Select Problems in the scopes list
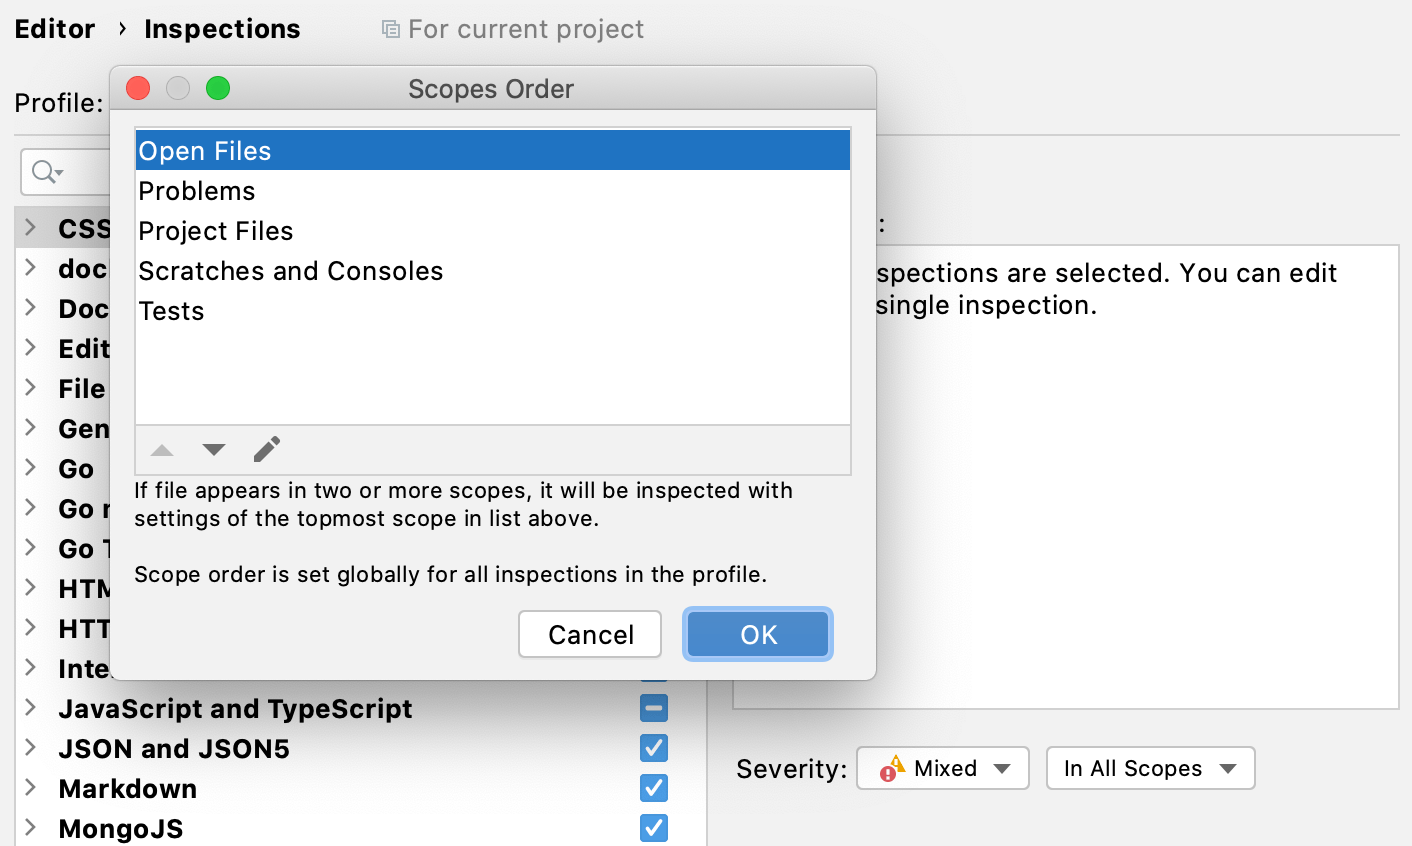The image size is (1412, 846). (197, 191)
